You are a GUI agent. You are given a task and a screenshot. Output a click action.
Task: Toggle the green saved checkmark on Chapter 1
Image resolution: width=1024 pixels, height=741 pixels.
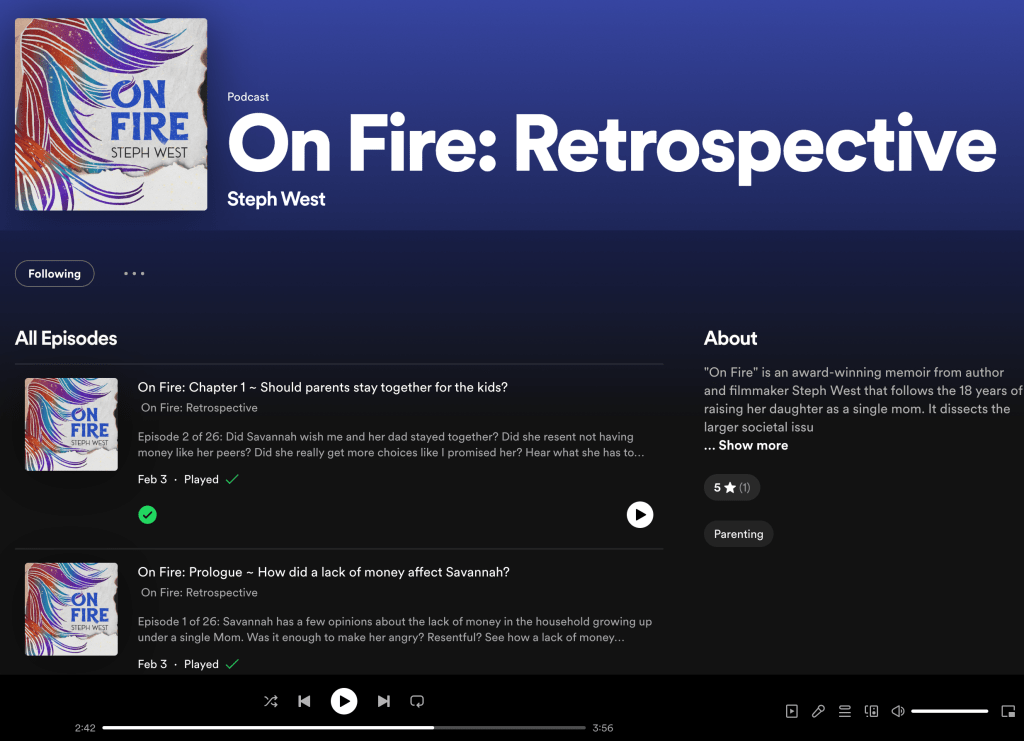(x=148, y=515)
